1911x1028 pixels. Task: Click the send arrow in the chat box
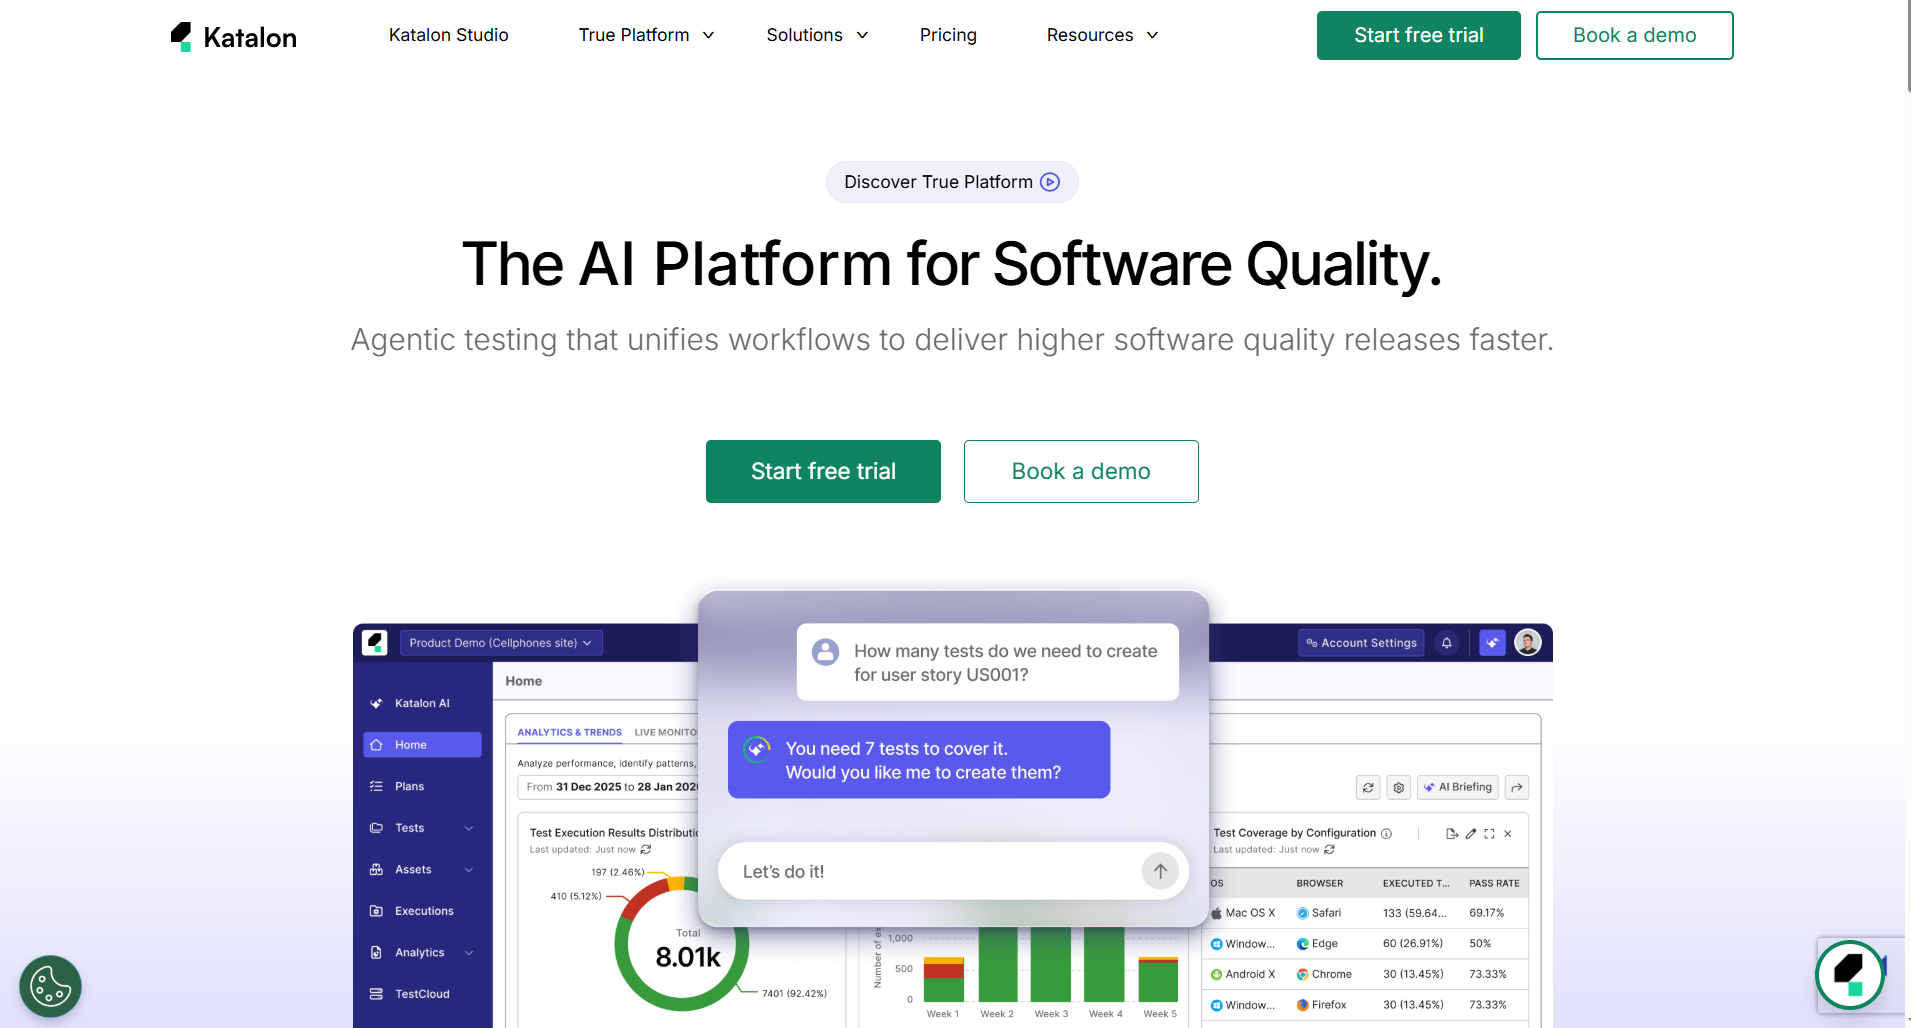point(1160,871)
